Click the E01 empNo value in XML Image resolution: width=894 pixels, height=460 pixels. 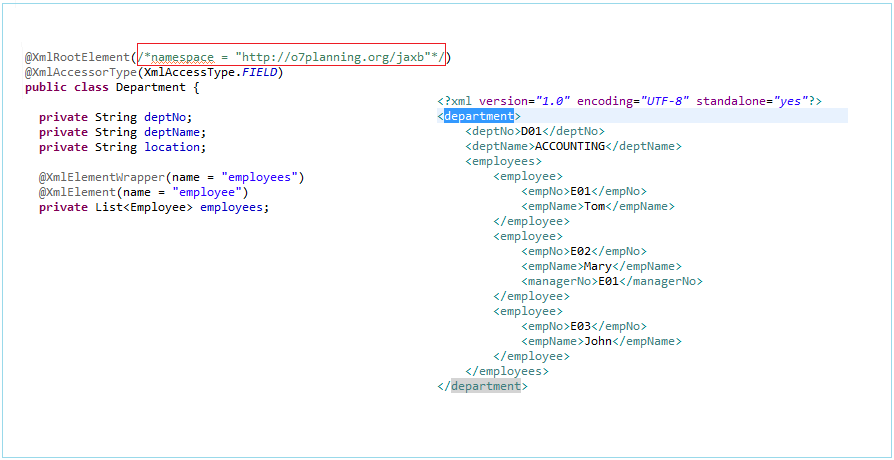pos(580,191)
